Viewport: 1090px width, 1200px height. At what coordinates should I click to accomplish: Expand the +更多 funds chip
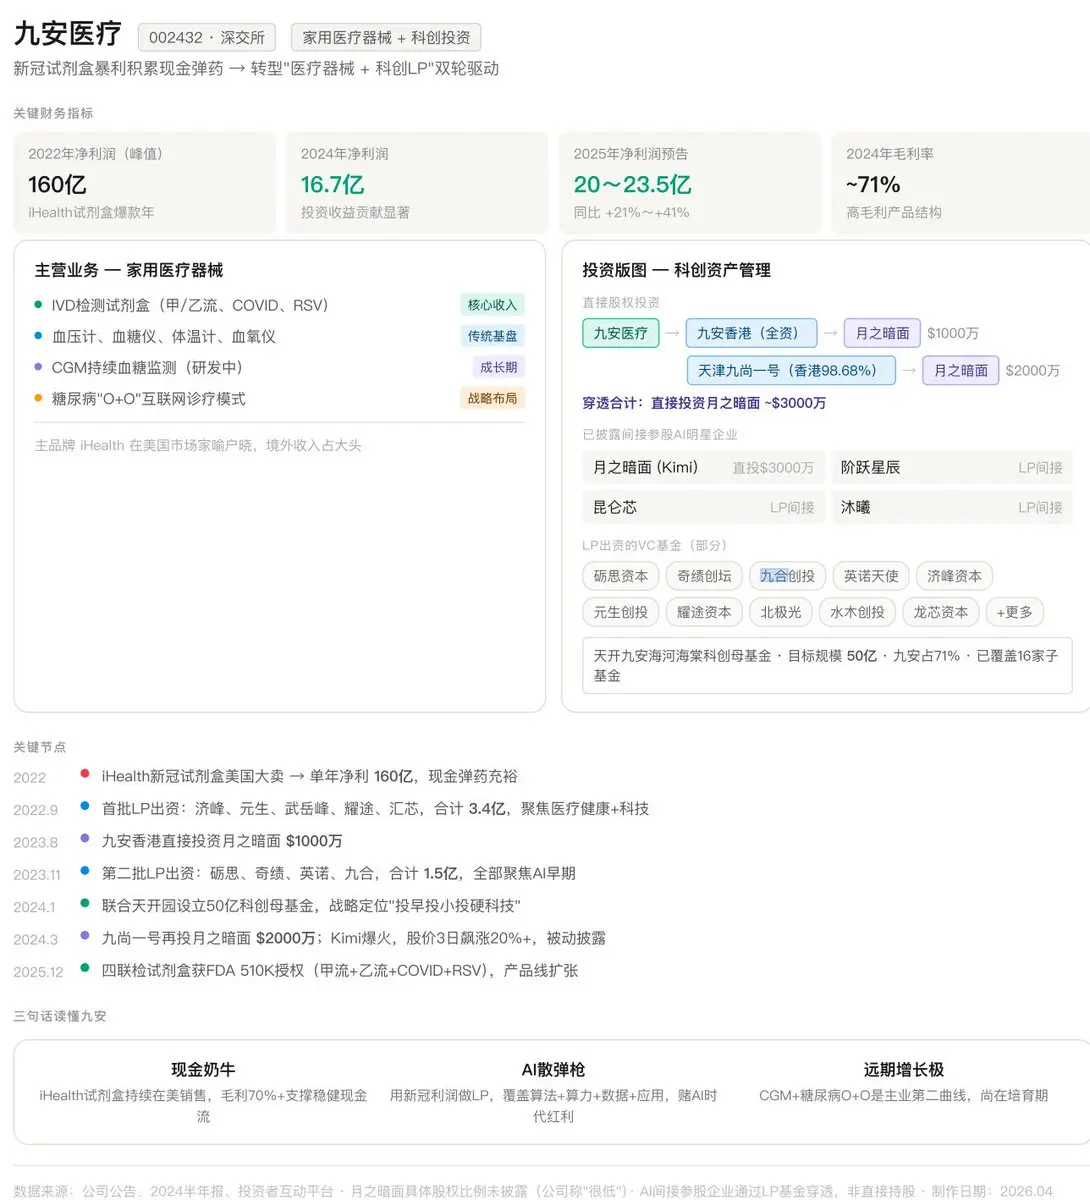click(x=1014, y=612)
